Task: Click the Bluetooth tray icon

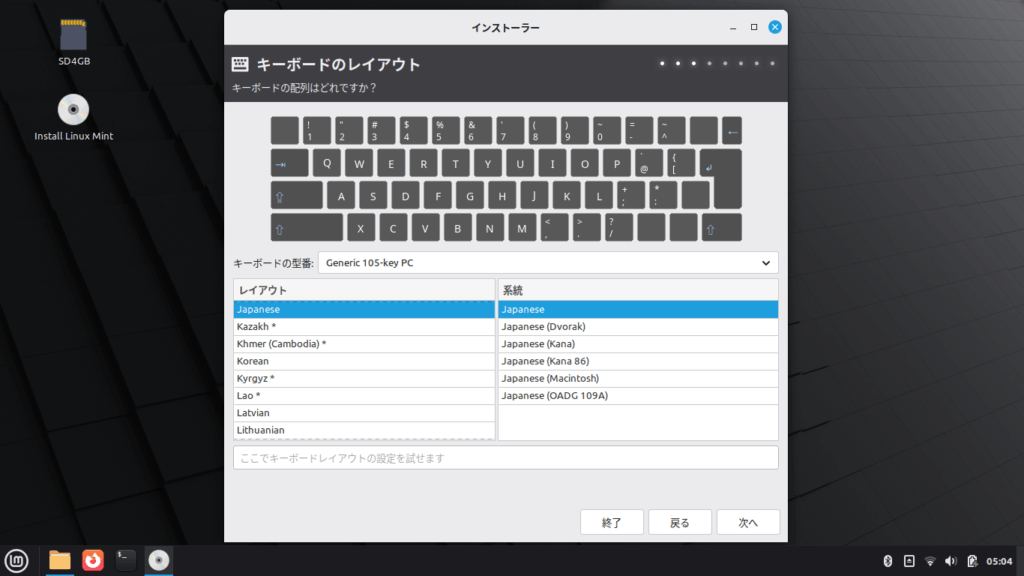Action: [888, 561]
